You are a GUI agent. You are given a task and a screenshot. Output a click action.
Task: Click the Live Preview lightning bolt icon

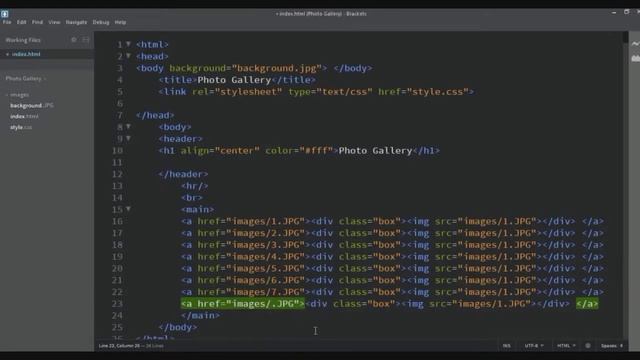636,44
